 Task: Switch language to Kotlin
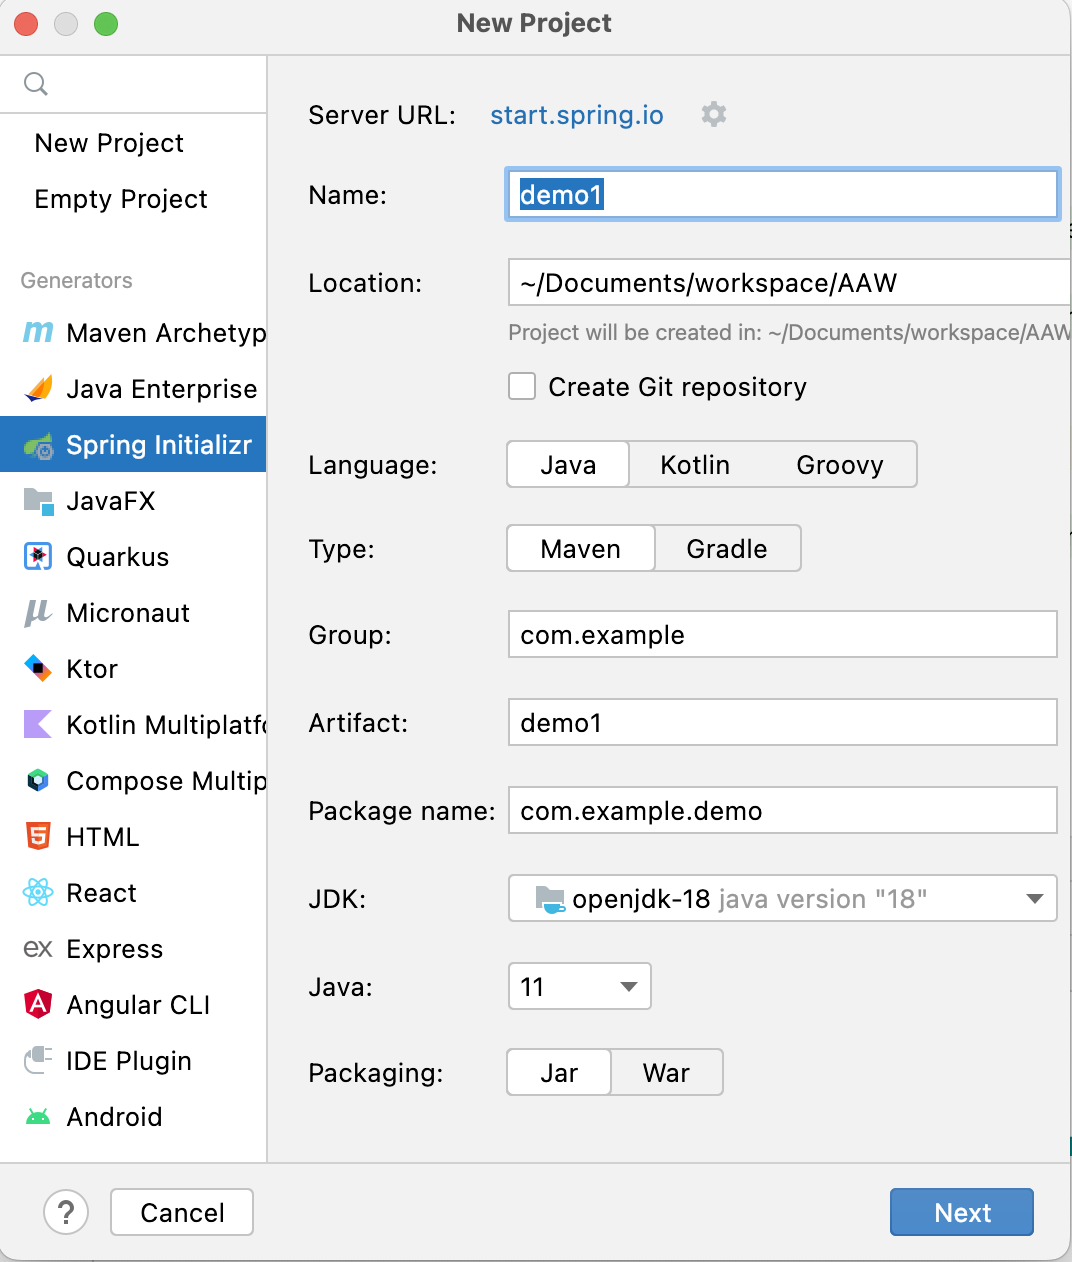[x=695, y=465]
